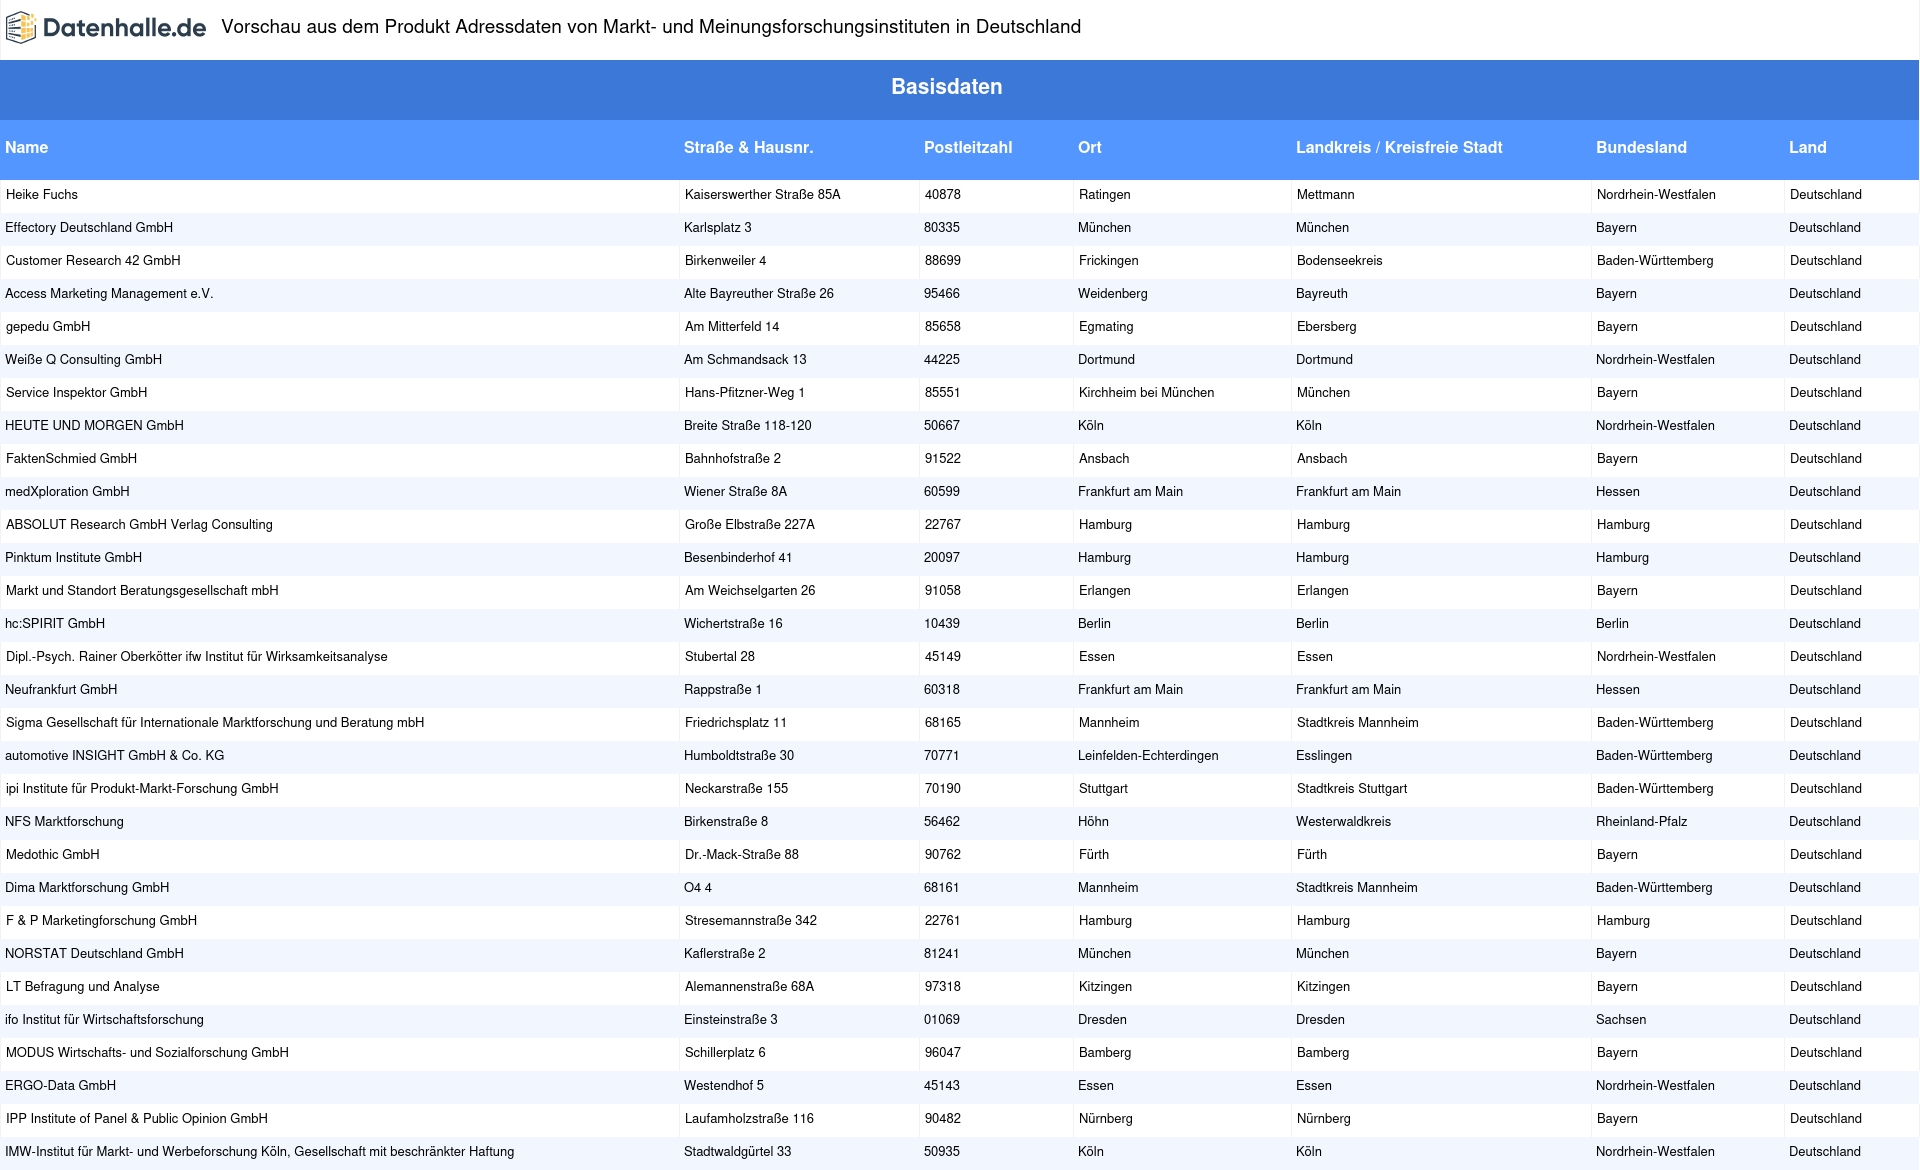1920x1170 pixels.
Task: Click postal code 01069
Action: tap(941, 1019)
